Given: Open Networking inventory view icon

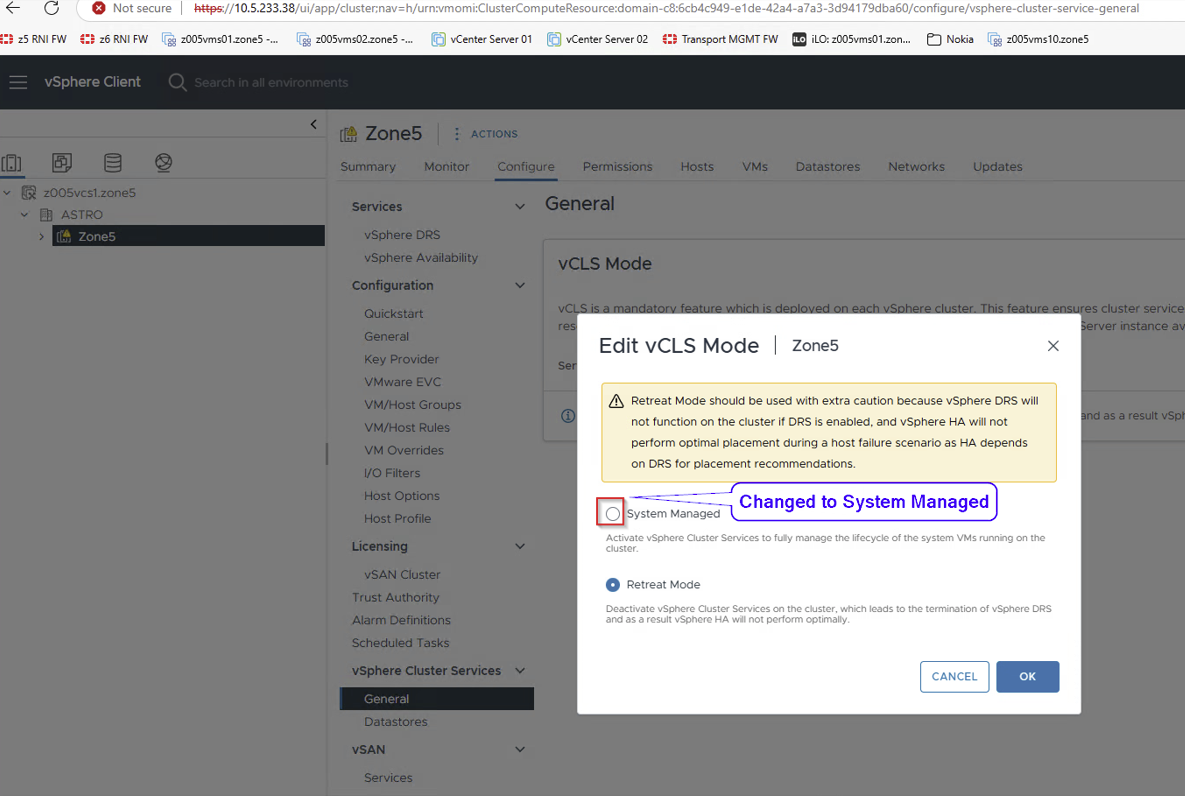Looking at the screenshot, I should 163,163.
